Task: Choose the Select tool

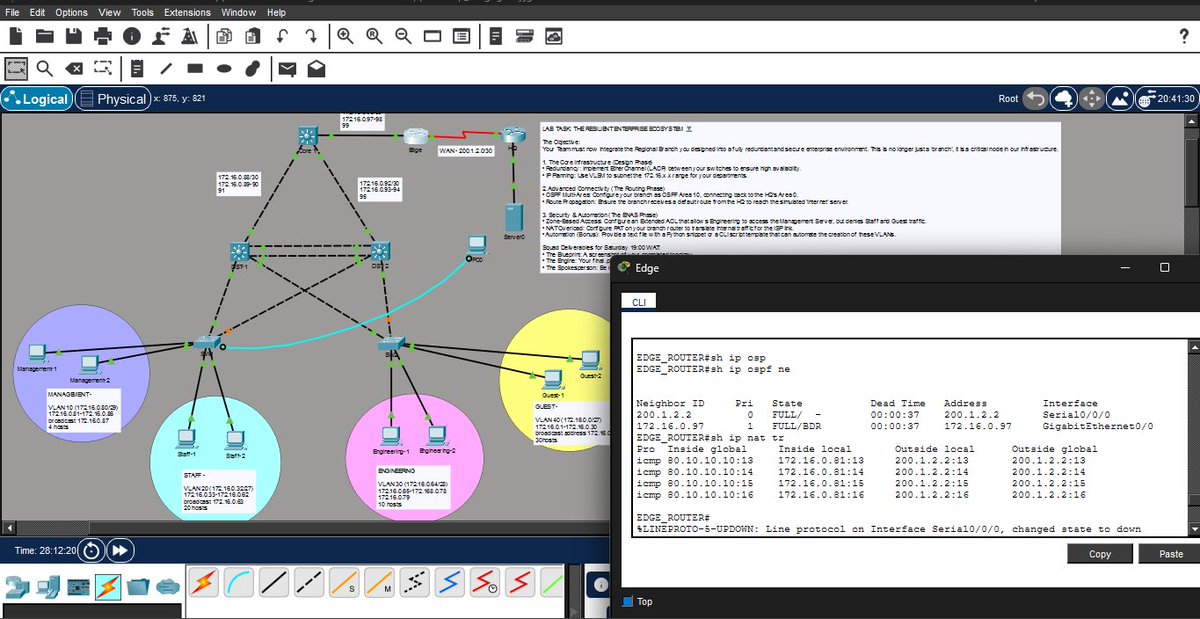Action: [16, 68]
